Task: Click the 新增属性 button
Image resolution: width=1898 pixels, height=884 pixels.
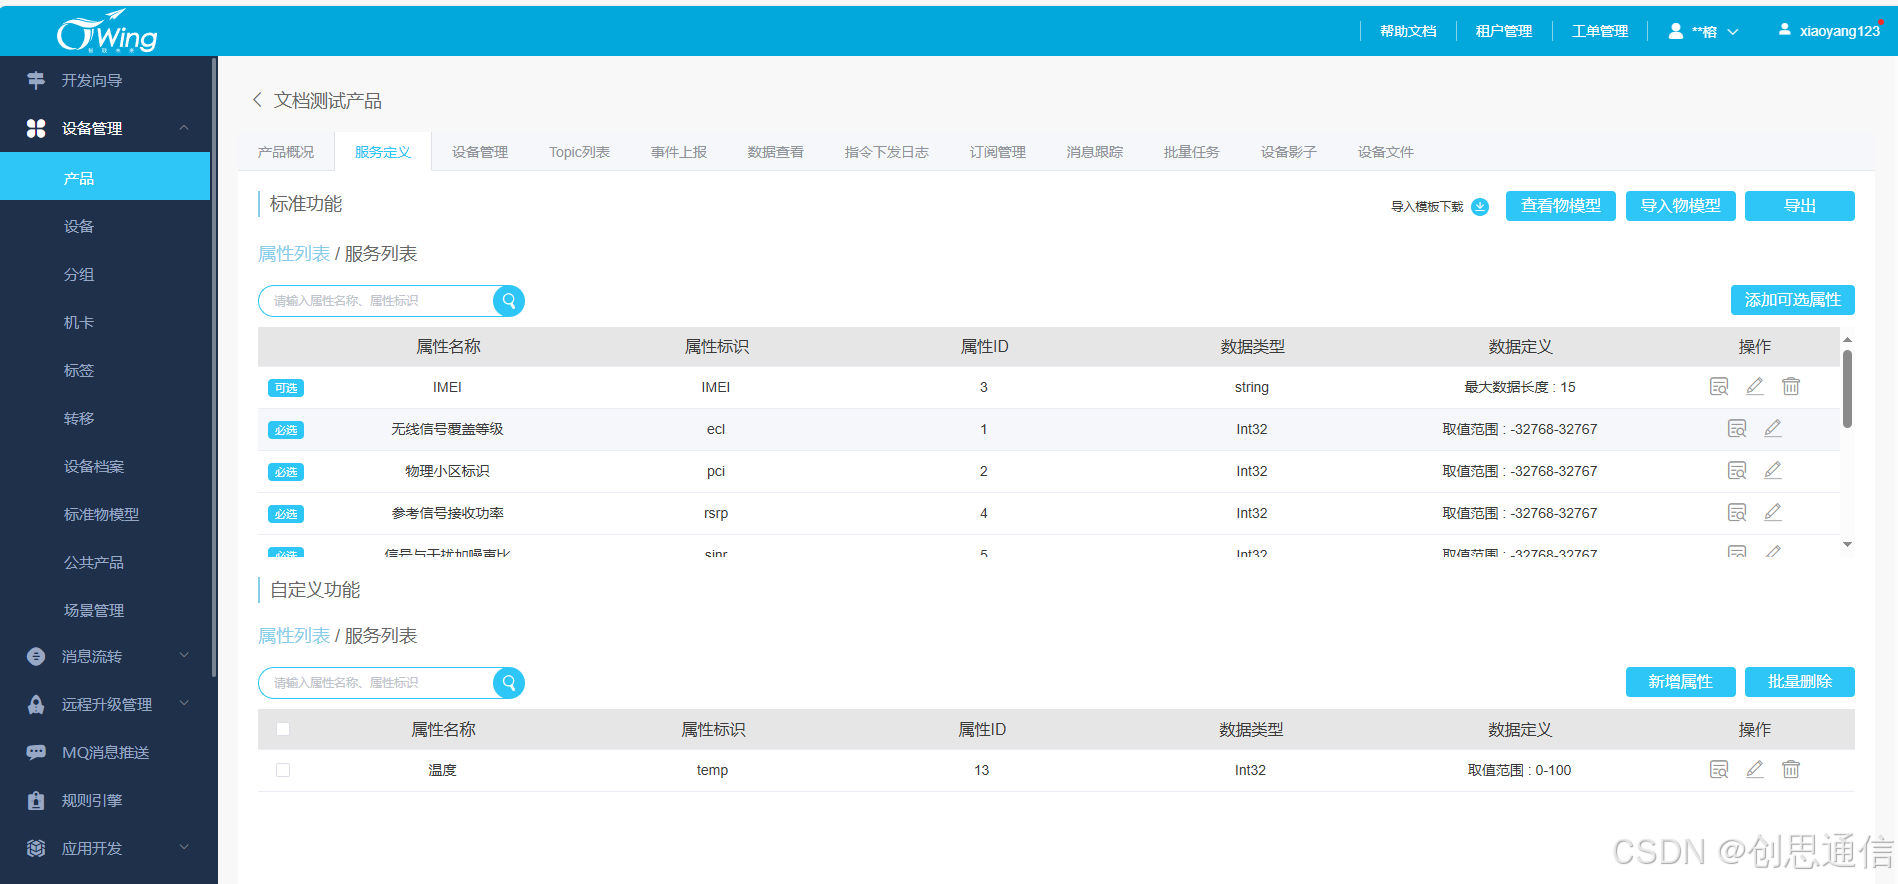Action: click(x=1681, y=682)
